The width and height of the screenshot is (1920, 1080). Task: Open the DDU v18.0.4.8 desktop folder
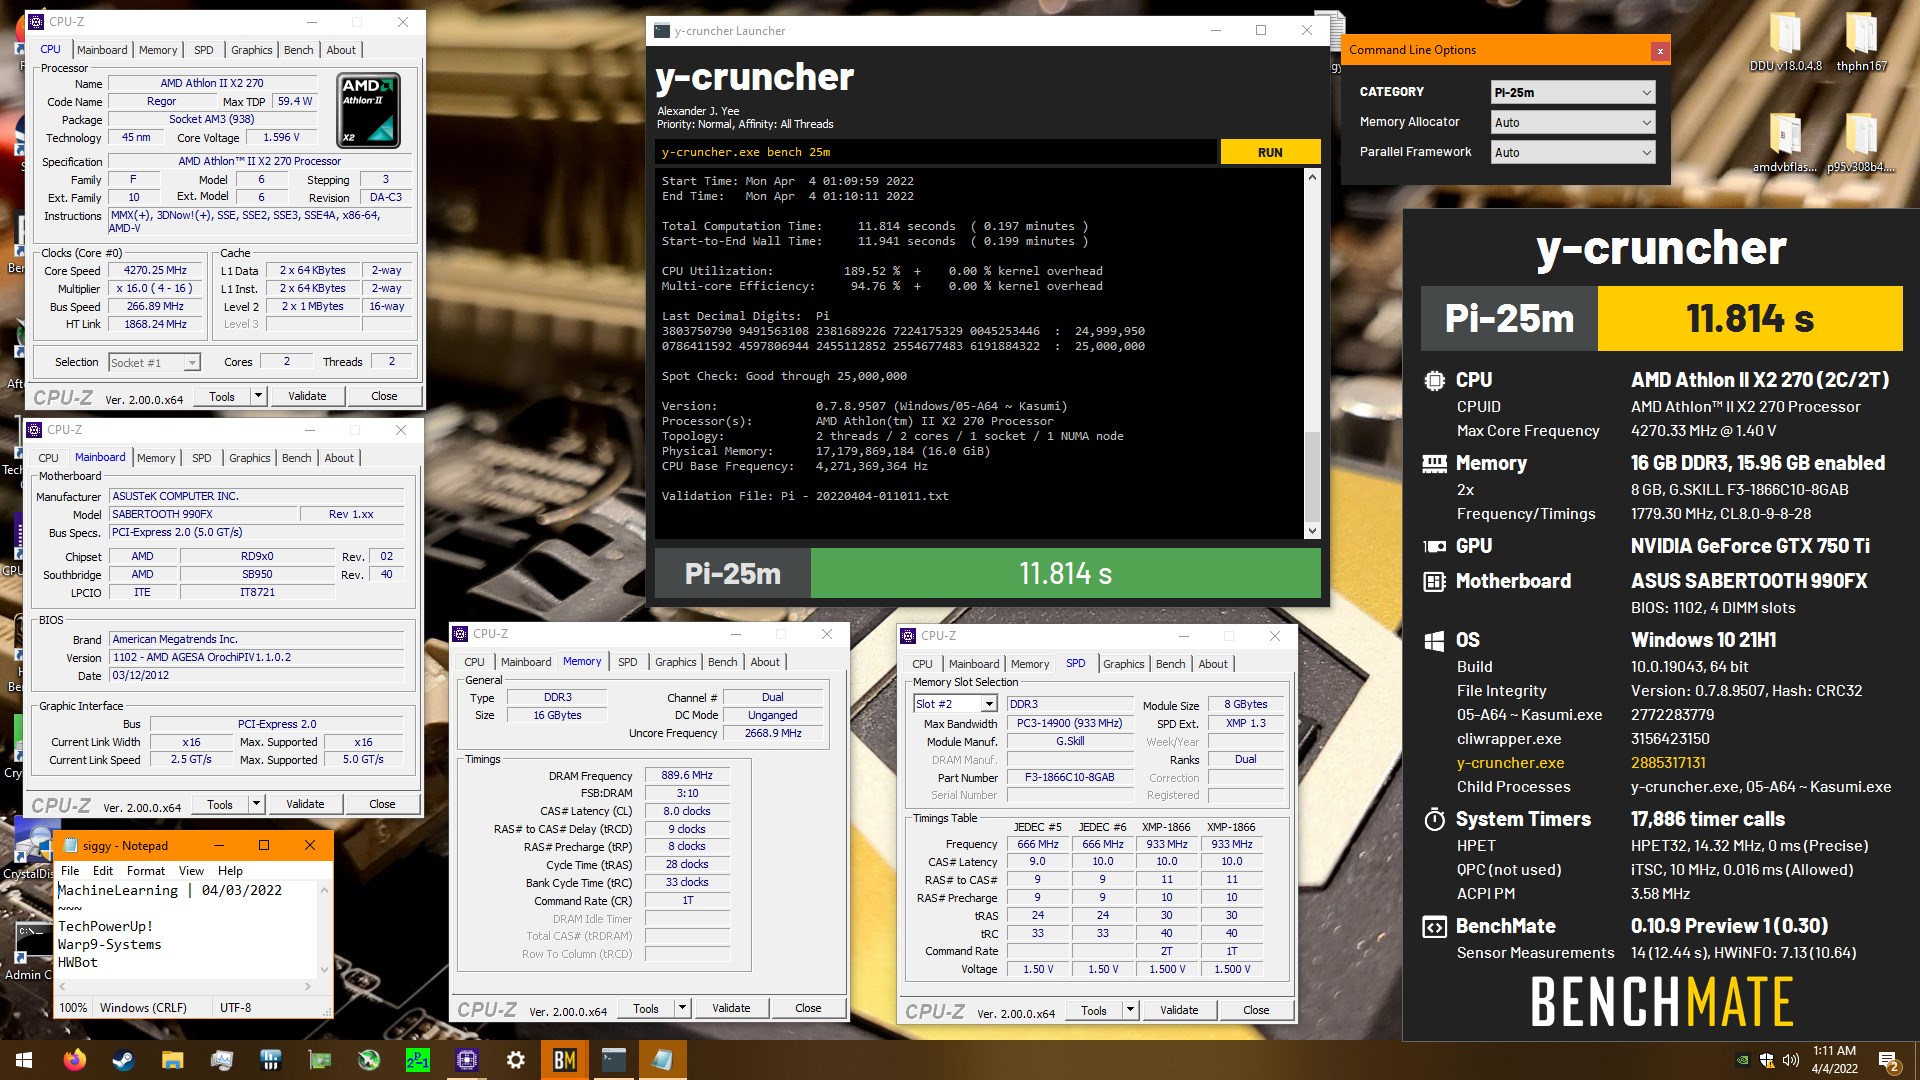[1785, 42]
